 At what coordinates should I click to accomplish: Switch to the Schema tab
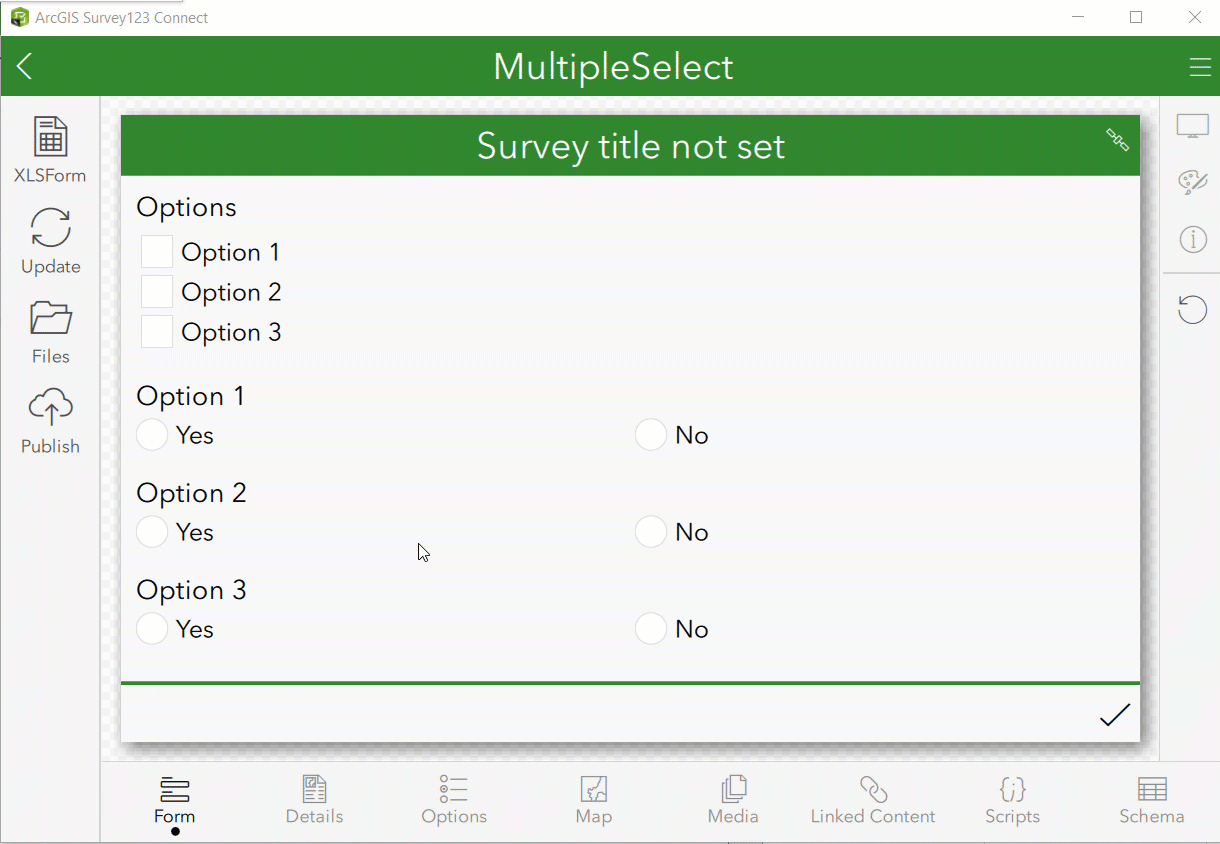click(1151, 800)
